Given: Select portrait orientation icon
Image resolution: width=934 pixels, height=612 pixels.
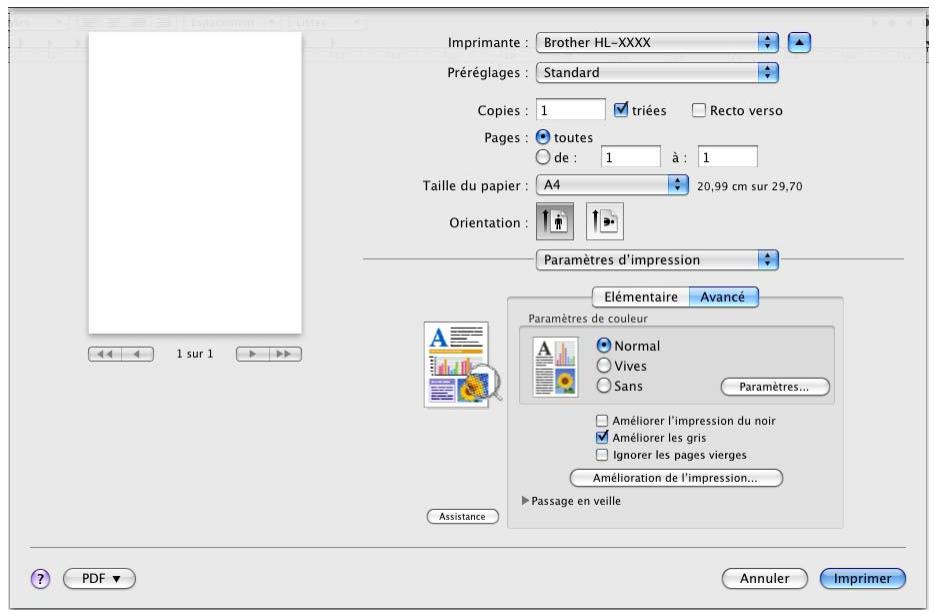Looking at the screenshot, I should click(555, 221).
